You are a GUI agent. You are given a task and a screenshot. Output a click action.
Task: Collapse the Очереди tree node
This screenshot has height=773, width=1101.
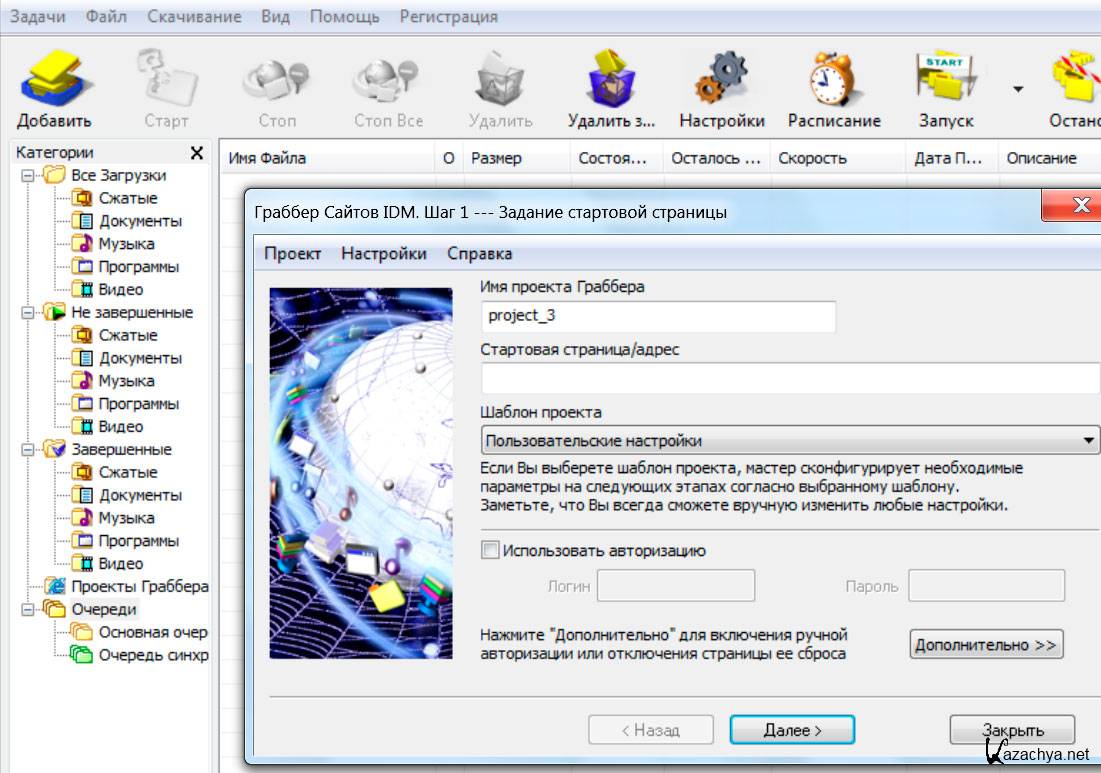click(26, 610)
